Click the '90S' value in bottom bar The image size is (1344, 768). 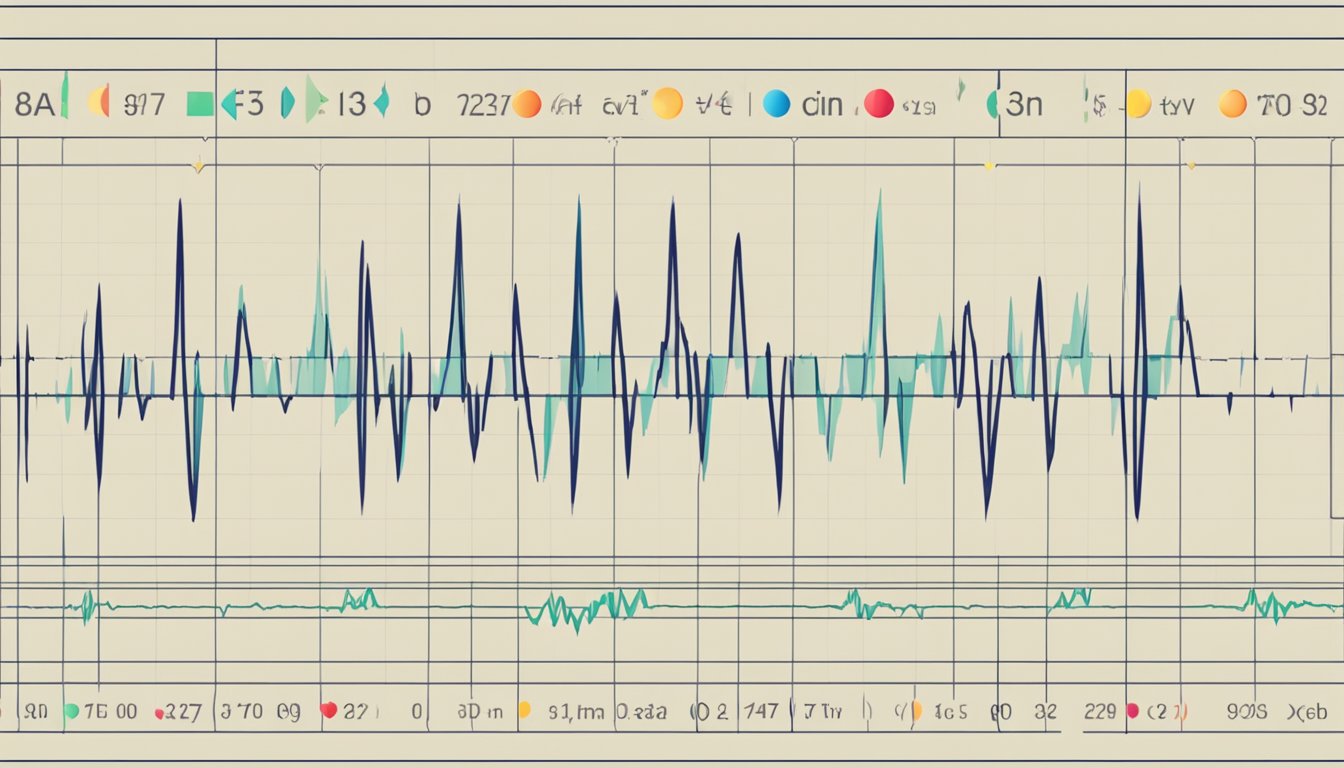pyautogui.click(x=1246, y=712)
